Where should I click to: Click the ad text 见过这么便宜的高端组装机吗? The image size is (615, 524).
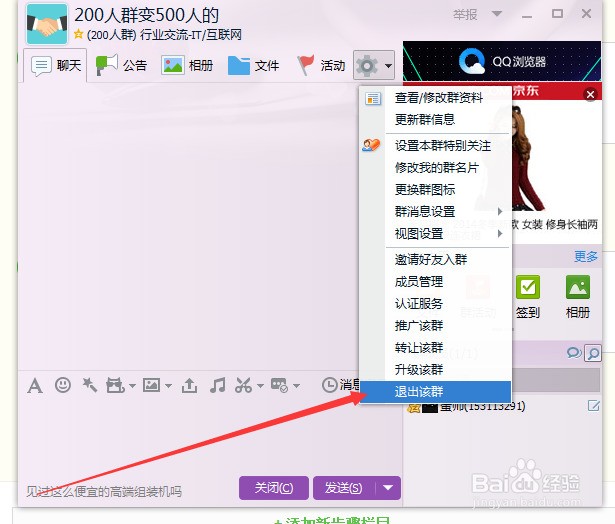(104, 491)
